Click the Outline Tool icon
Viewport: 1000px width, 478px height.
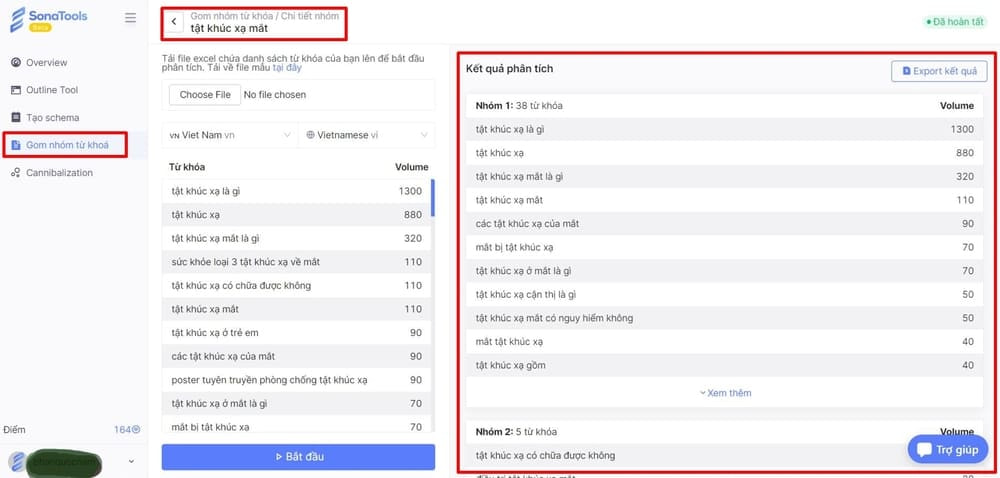click(16, 90)
